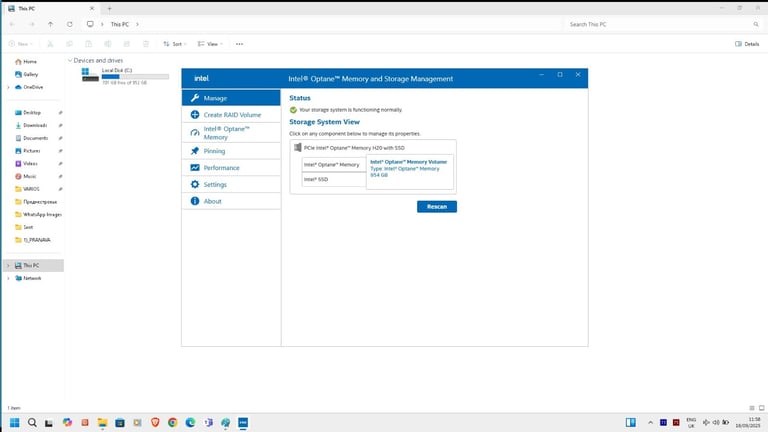Switch to large thumbnails view in status bar
This screenshot has height=432, width=768.
tap(761, 408)
